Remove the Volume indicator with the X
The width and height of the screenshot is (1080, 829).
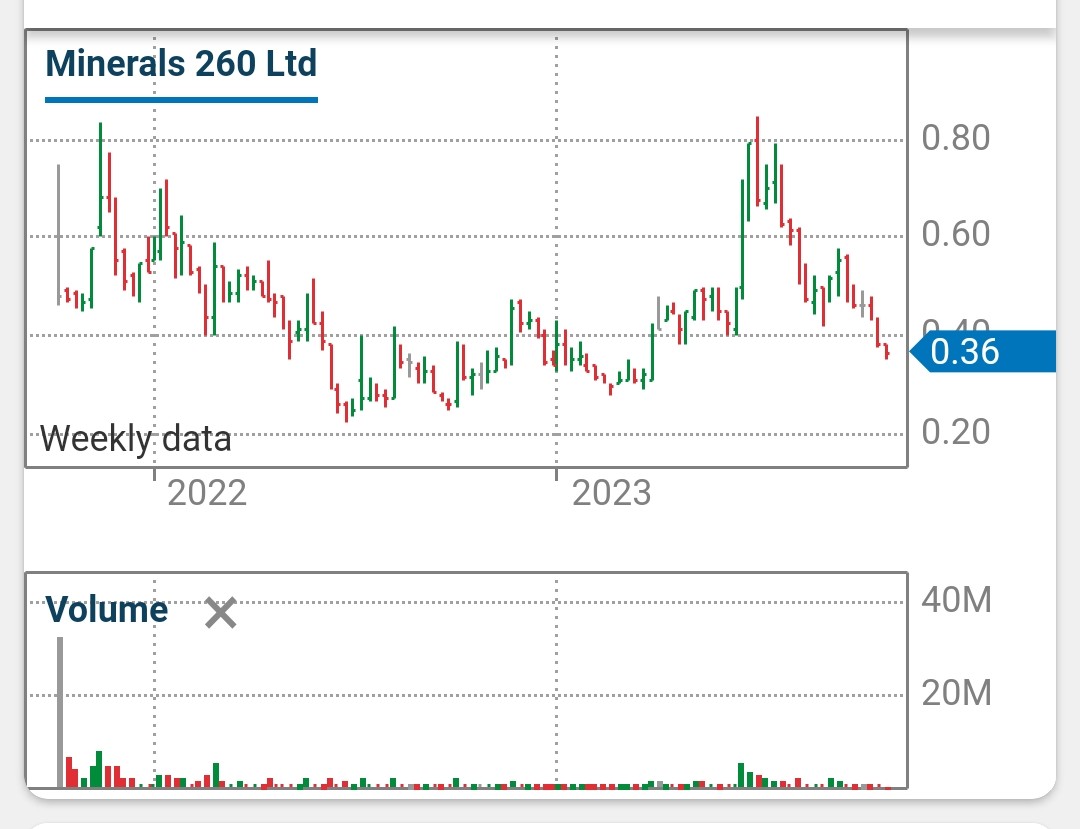[220, 613]
